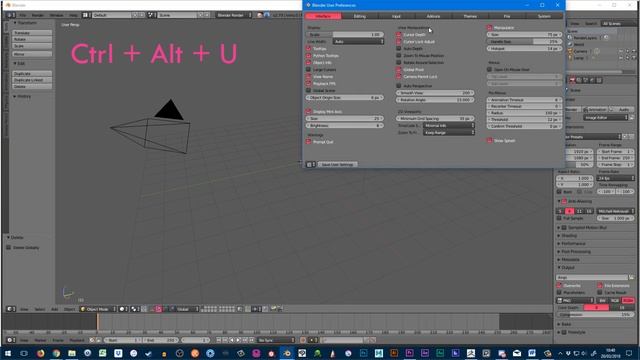This screenshot has height=360, width=640.
Task: Open the Keep Range zoom dropdown
Action: click(449, 133)
